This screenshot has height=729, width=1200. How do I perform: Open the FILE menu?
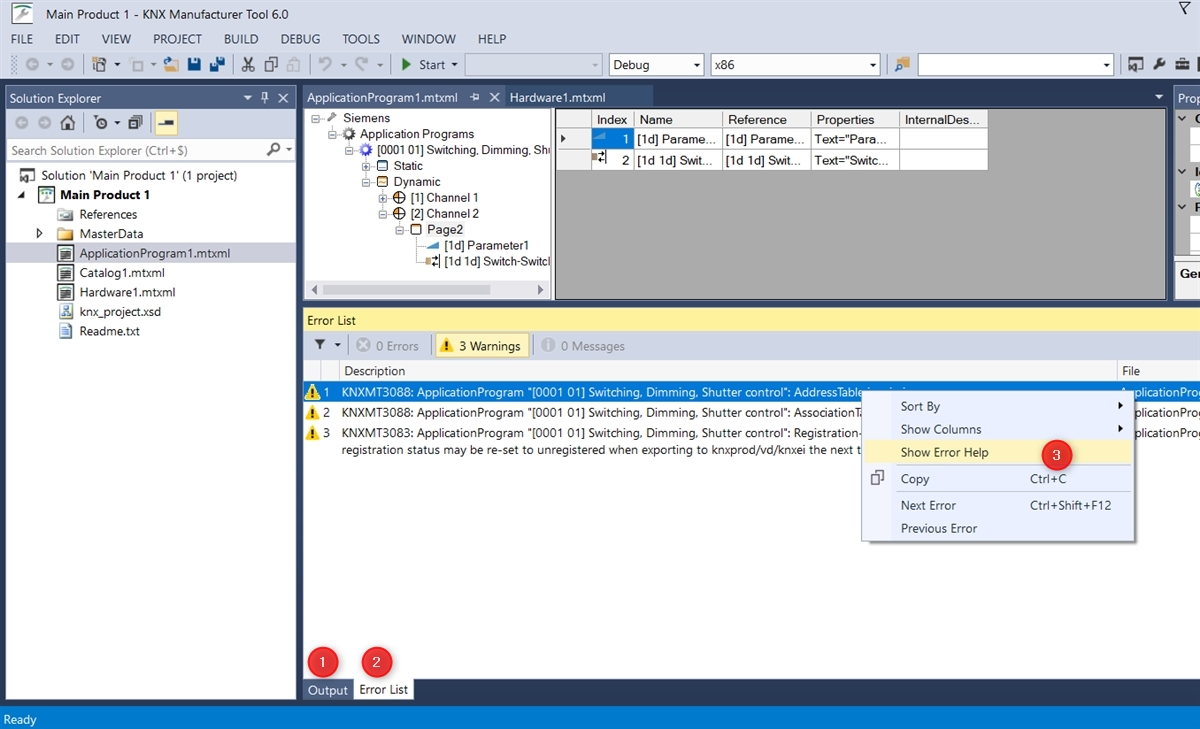pos(22,39)
